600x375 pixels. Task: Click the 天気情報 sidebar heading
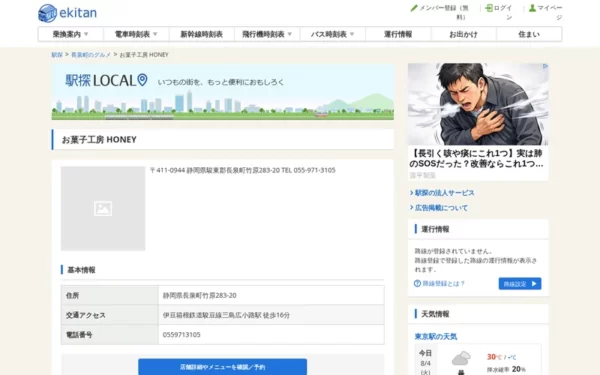coord(435,314)
